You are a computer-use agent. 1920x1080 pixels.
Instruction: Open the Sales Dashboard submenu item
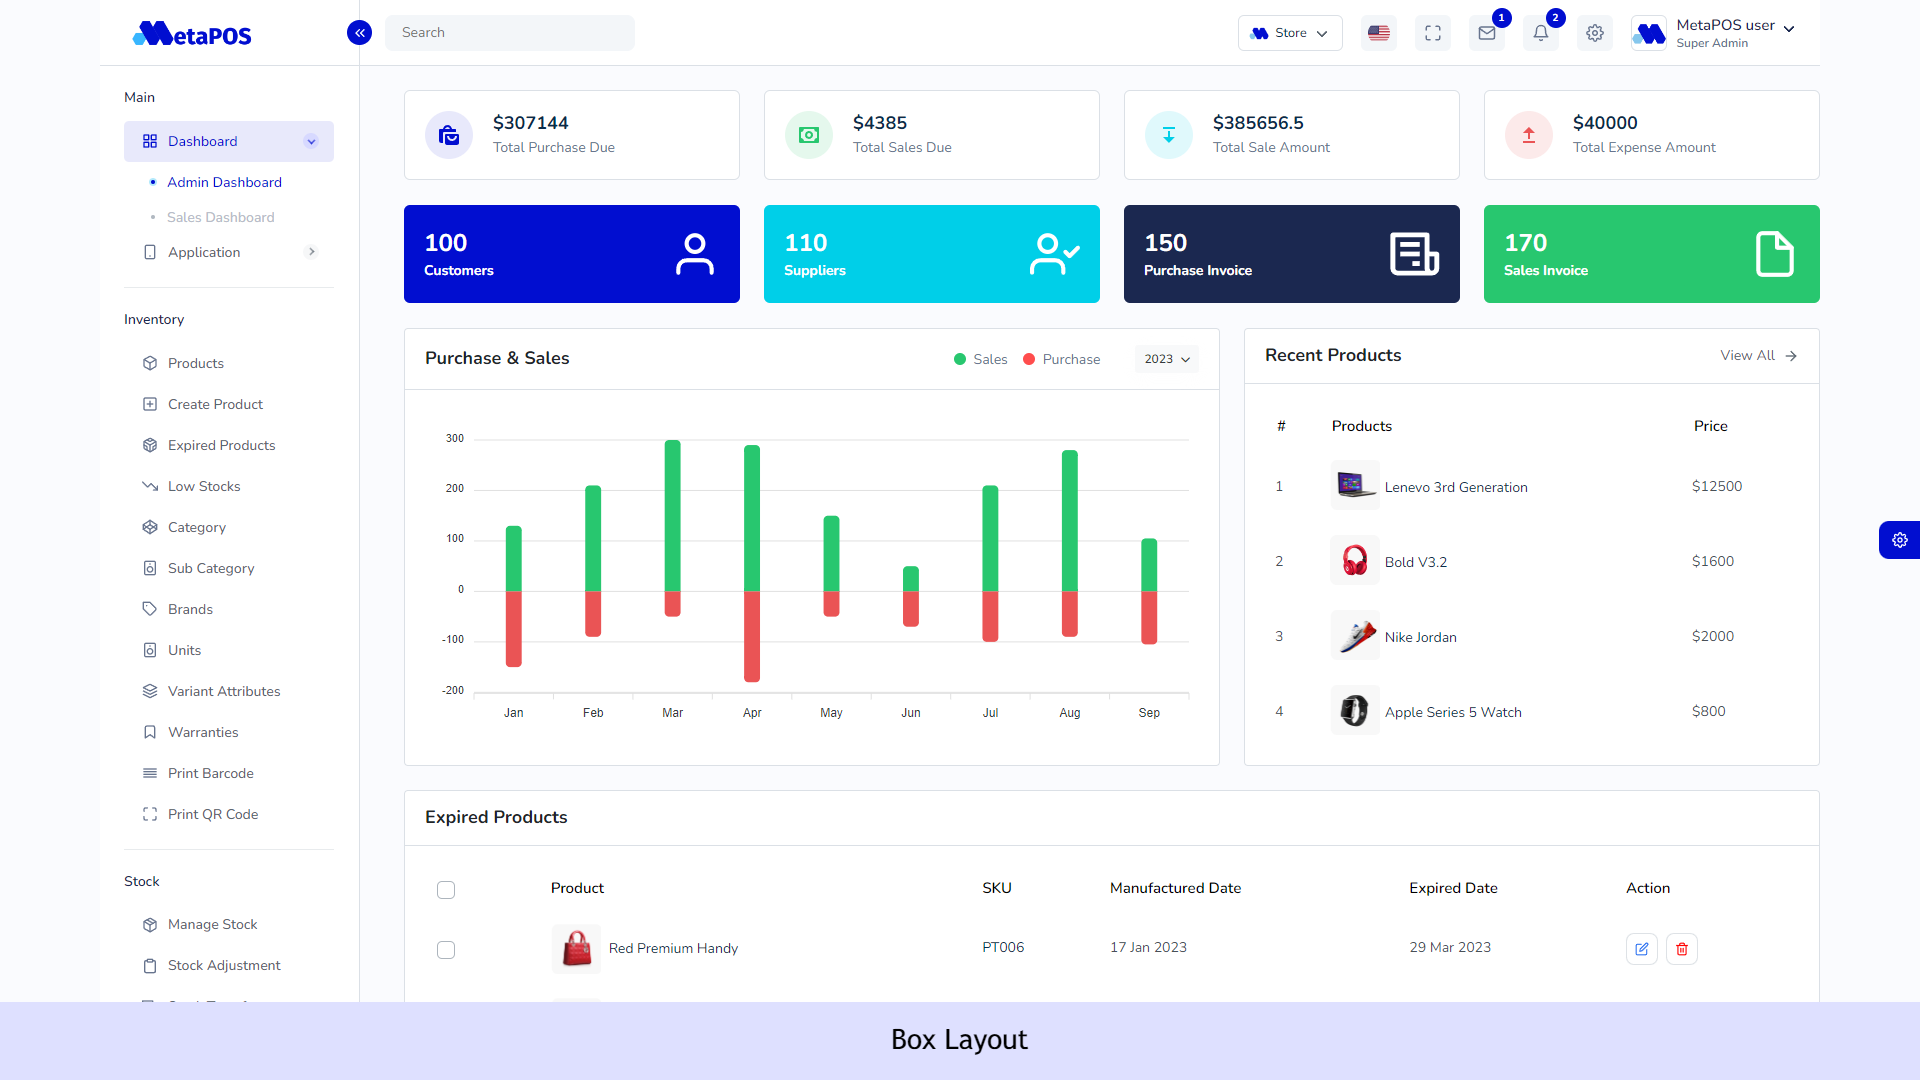(220, 217)
